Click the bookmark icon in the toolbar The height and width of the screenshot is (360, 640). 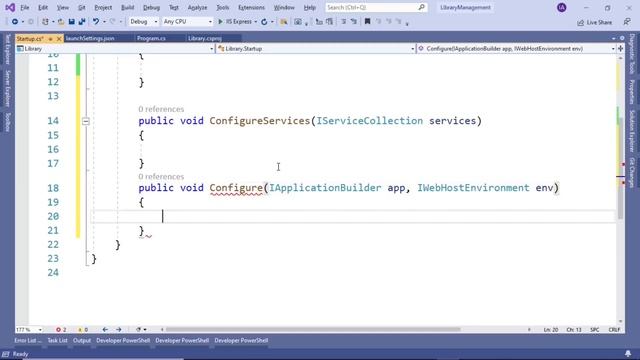click(x=367, y=22)
